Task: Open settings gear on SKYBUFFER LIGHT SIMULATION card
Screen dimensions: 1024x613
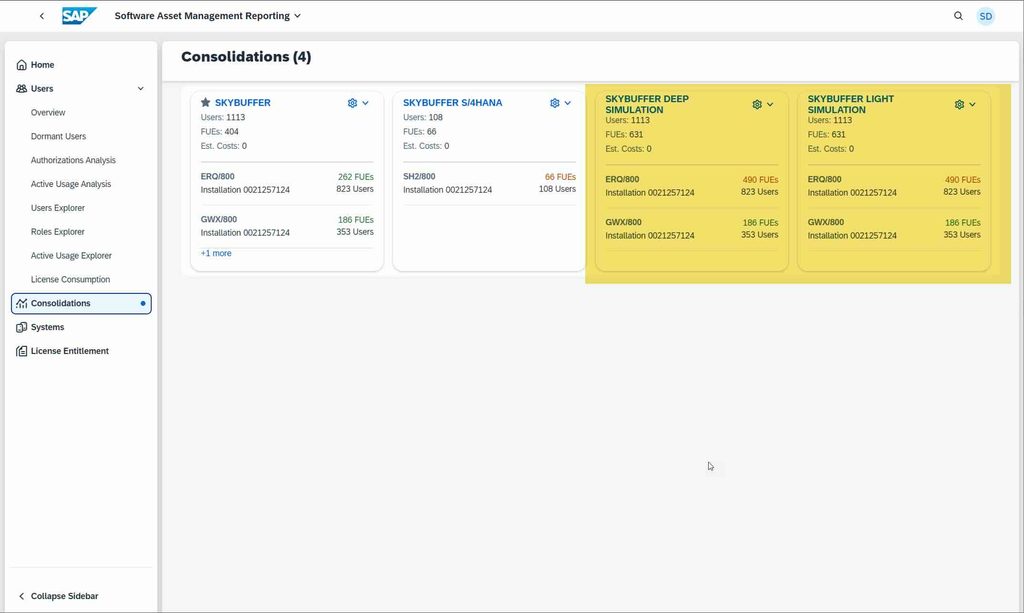Action: point(959,104)
